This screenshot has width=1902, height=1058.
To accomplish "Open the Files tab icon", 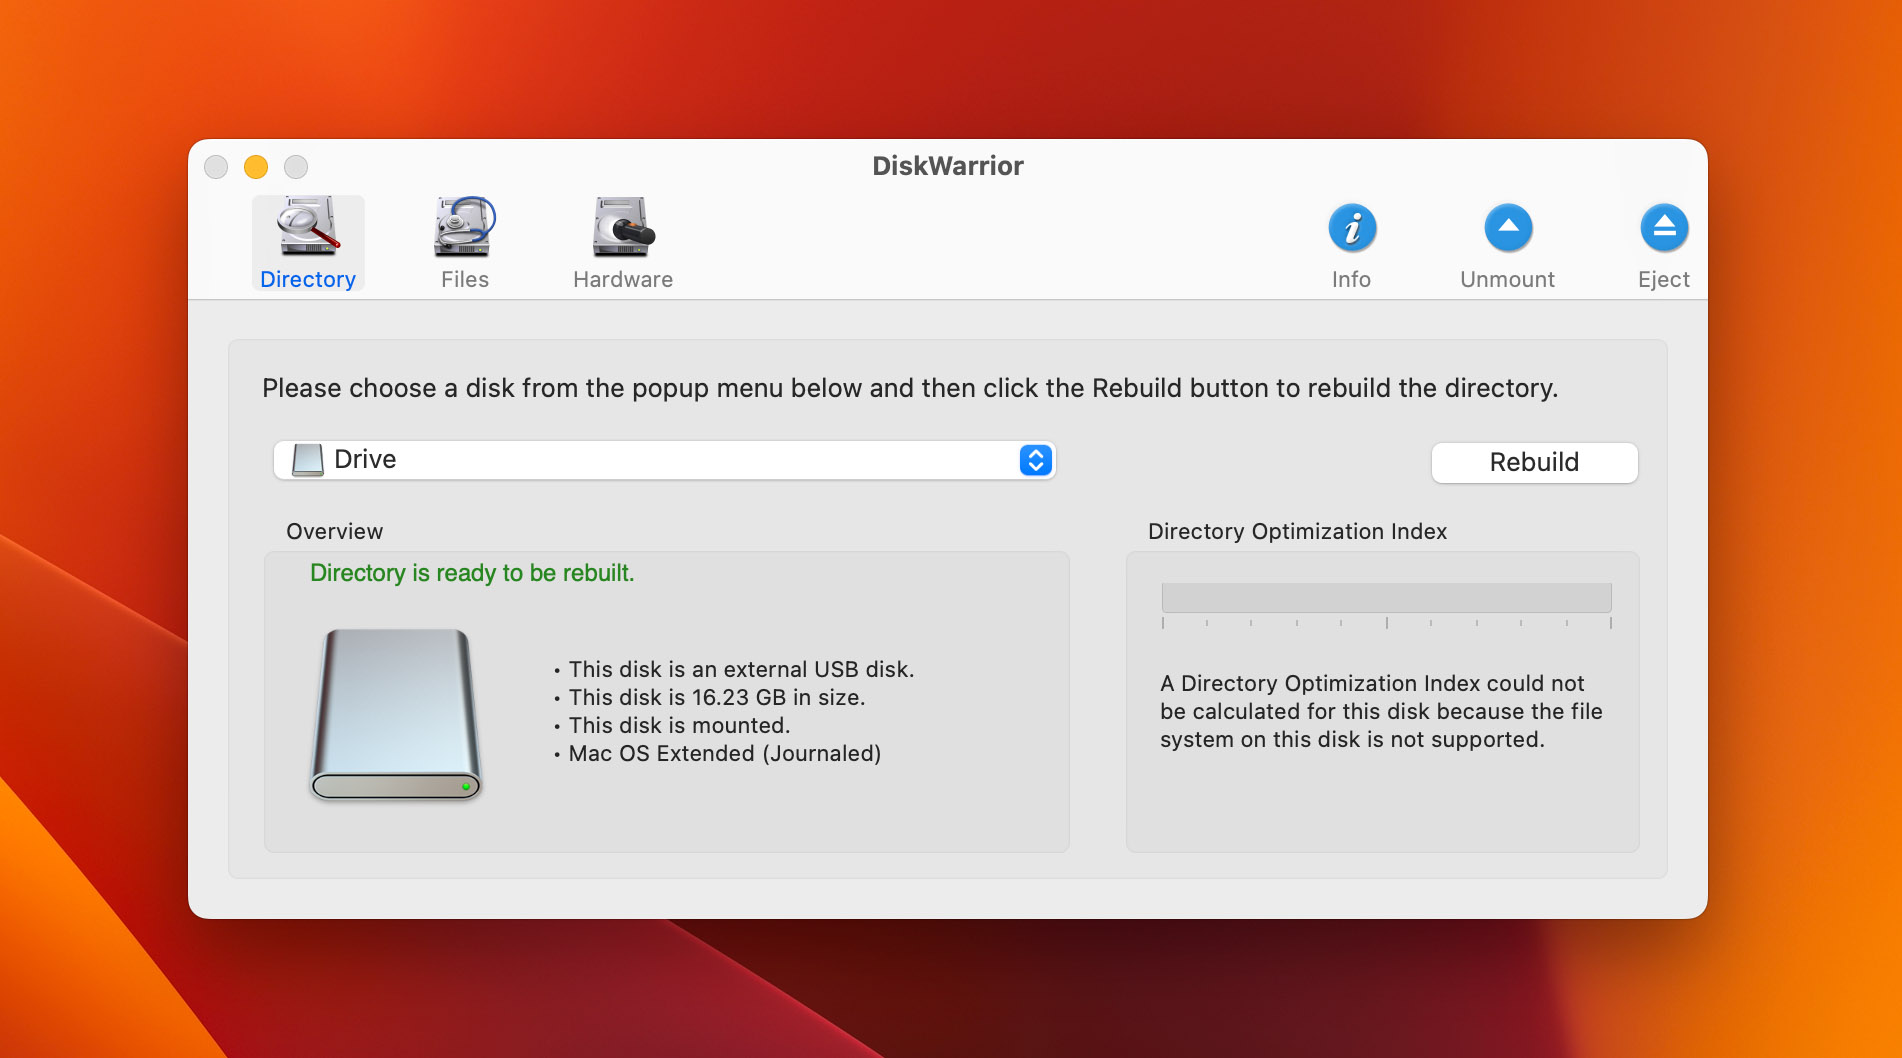I will coord(465,227).
